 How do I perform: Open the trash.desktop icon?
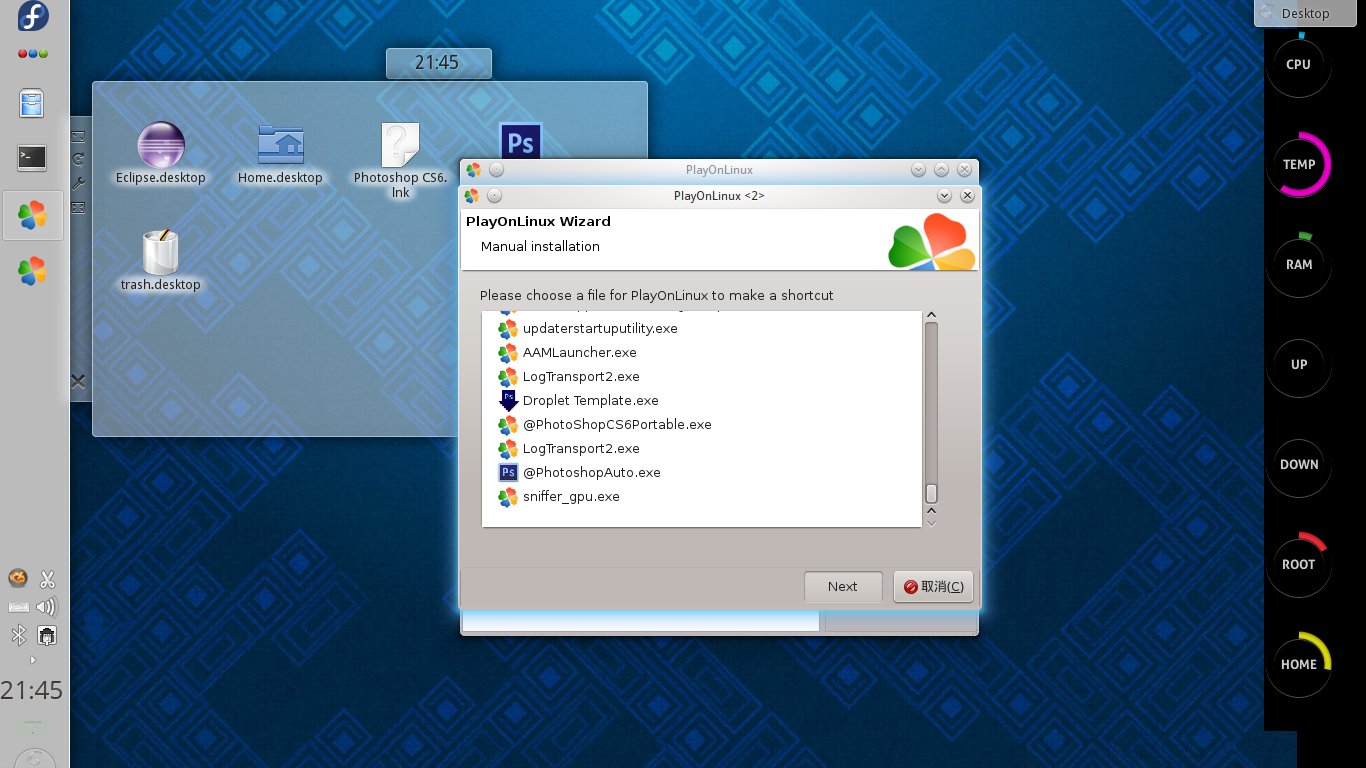(x=161, y=261)
